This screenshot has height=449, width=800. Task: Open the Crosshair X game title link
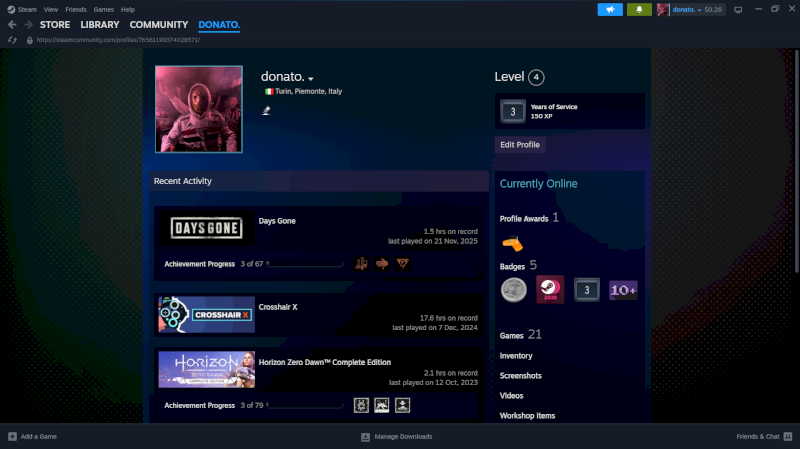pyautogui.click(x=278, y=307)
